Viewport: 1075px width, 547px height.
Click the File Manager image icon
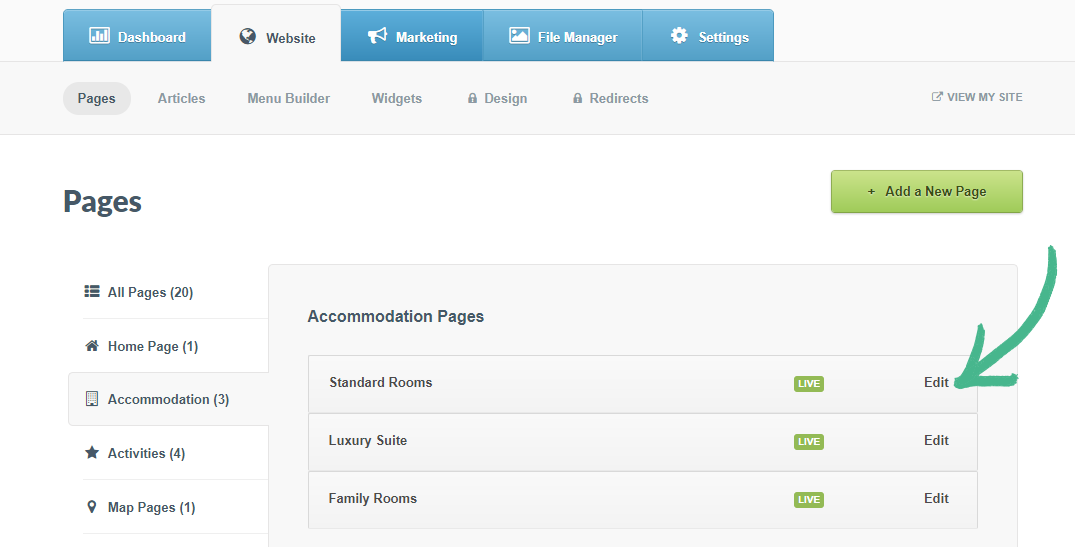click(x=519, y=36)
